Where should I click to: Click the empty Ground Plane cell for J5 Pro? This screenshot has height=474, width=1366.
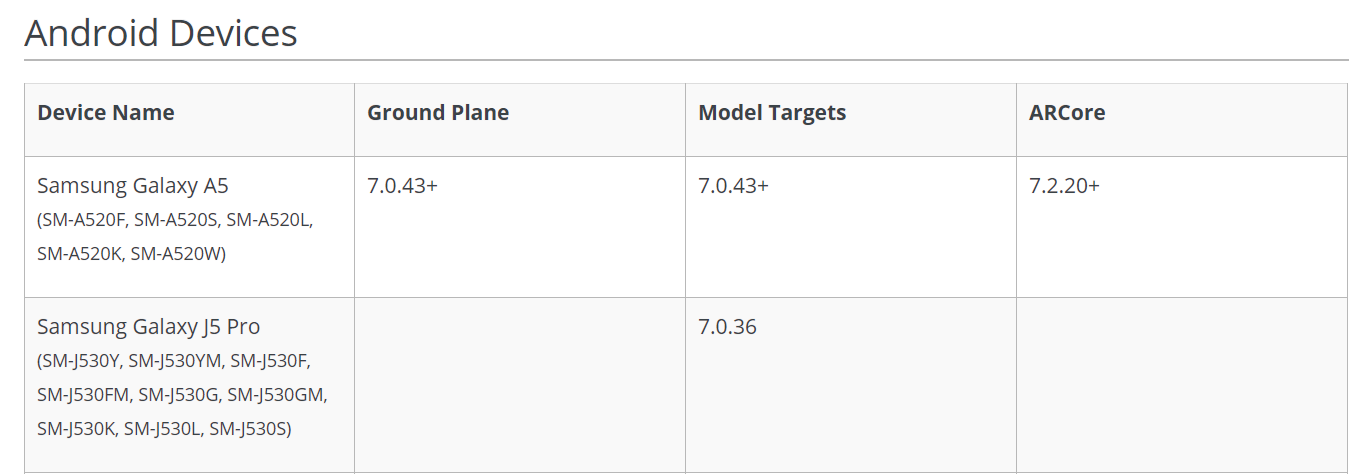tap(519, 385)
